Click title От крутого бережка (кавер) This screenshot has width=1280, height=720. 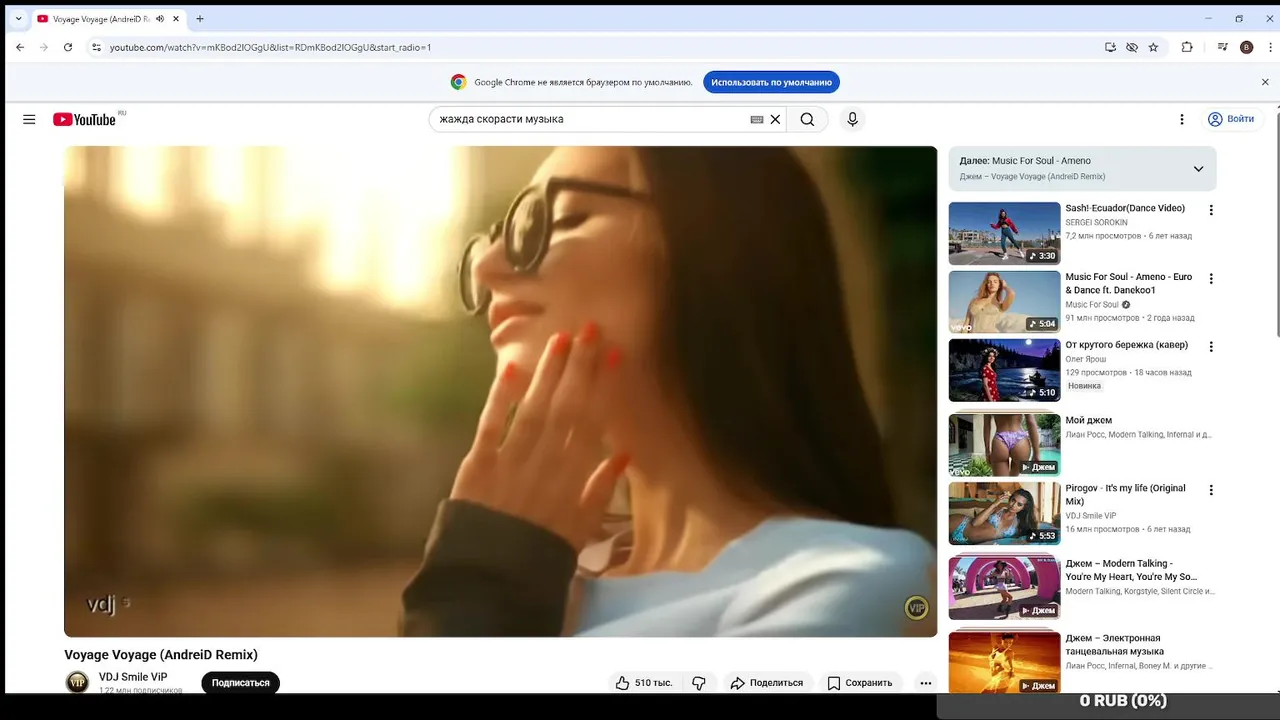pyautogui.click(x=1127, y=345)
